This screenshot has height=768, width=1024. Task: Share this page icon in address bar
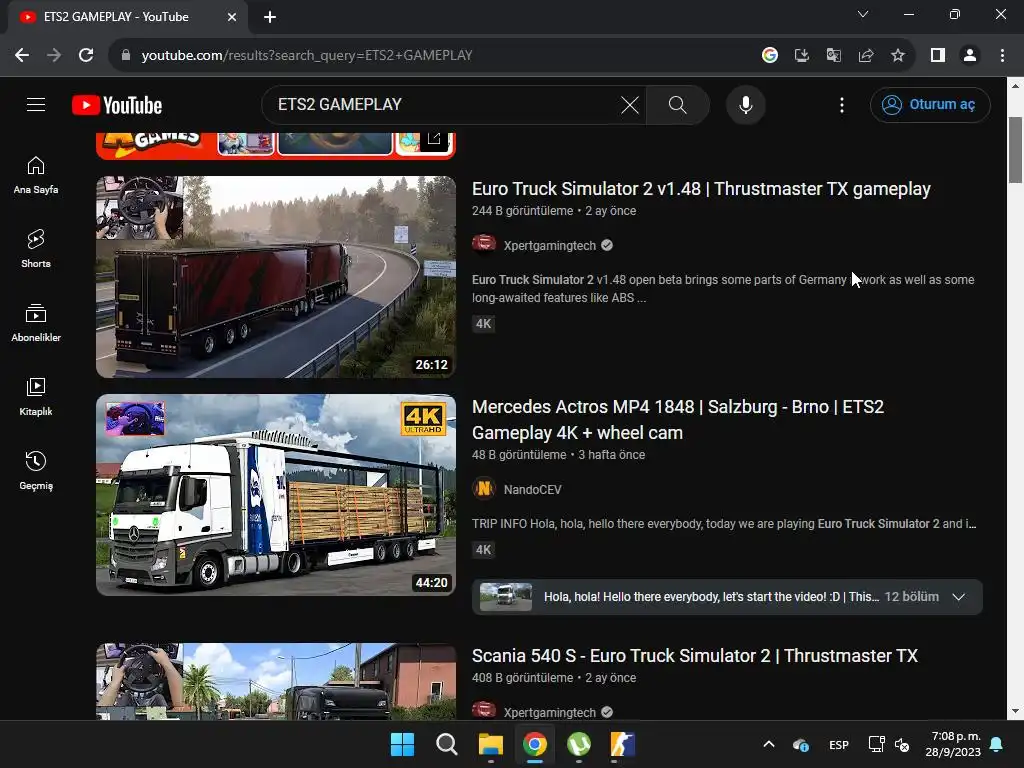click(x=866, y=56)
